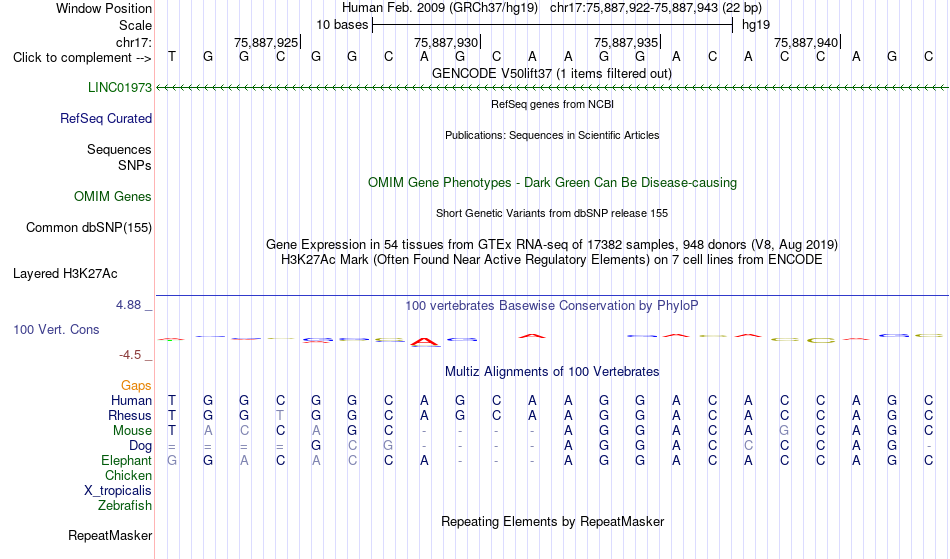950x559 pixels.
Task: Select the Zebrafish alignment row label
Action: pyautogui.click(x=125, y=505)
